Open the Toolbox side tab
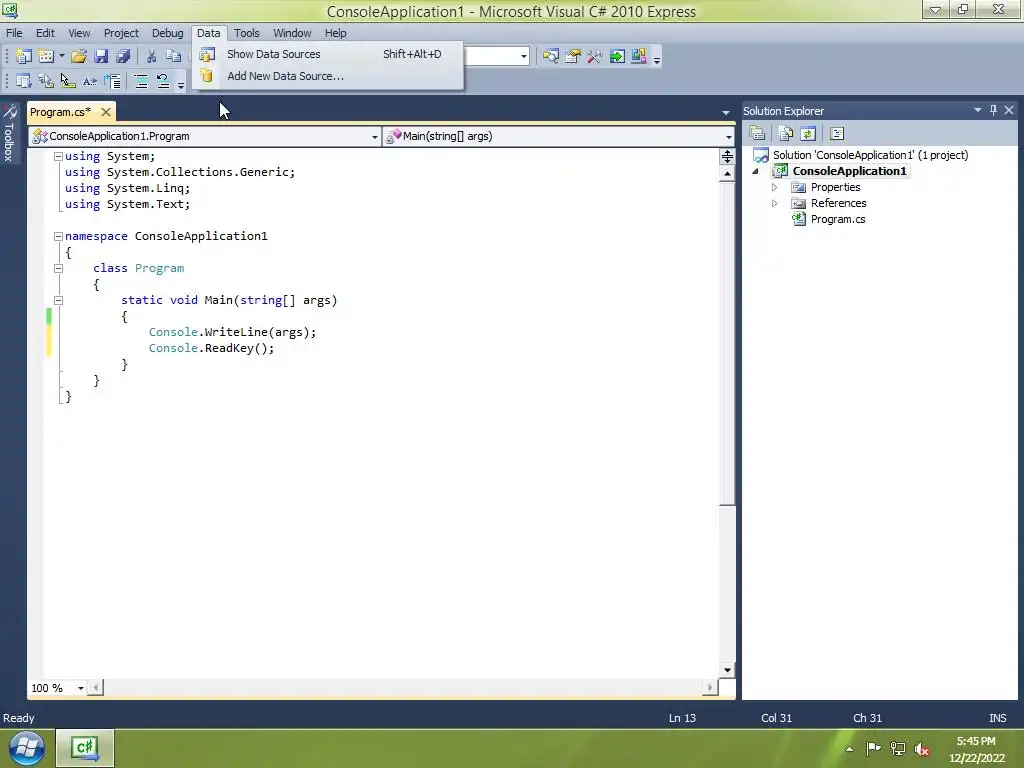 pyautogui.click(x=9, y=135)
